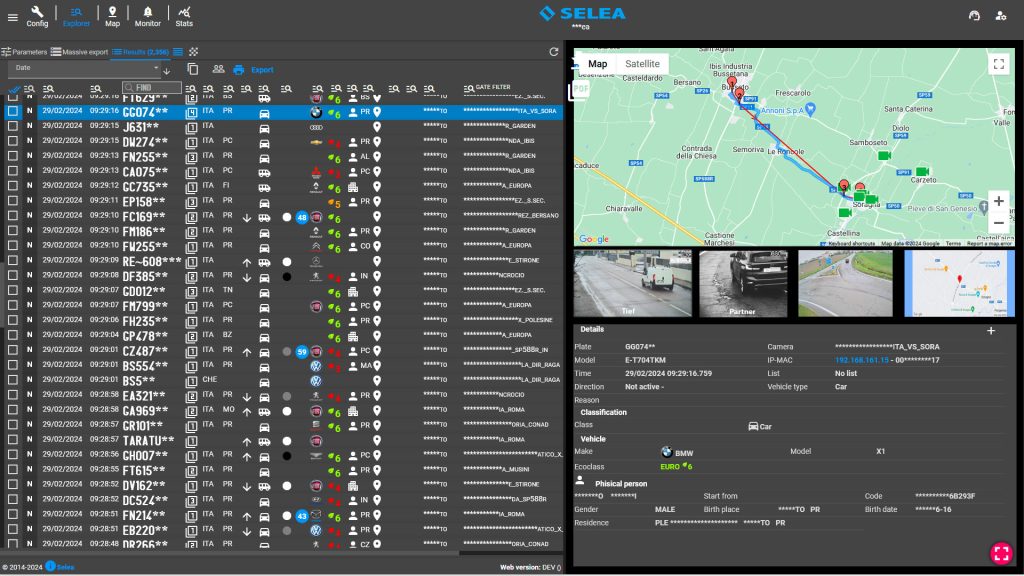Refresh the results list
The height and width of the screenshot is (576, 1024).
click(x=554, y=52)
